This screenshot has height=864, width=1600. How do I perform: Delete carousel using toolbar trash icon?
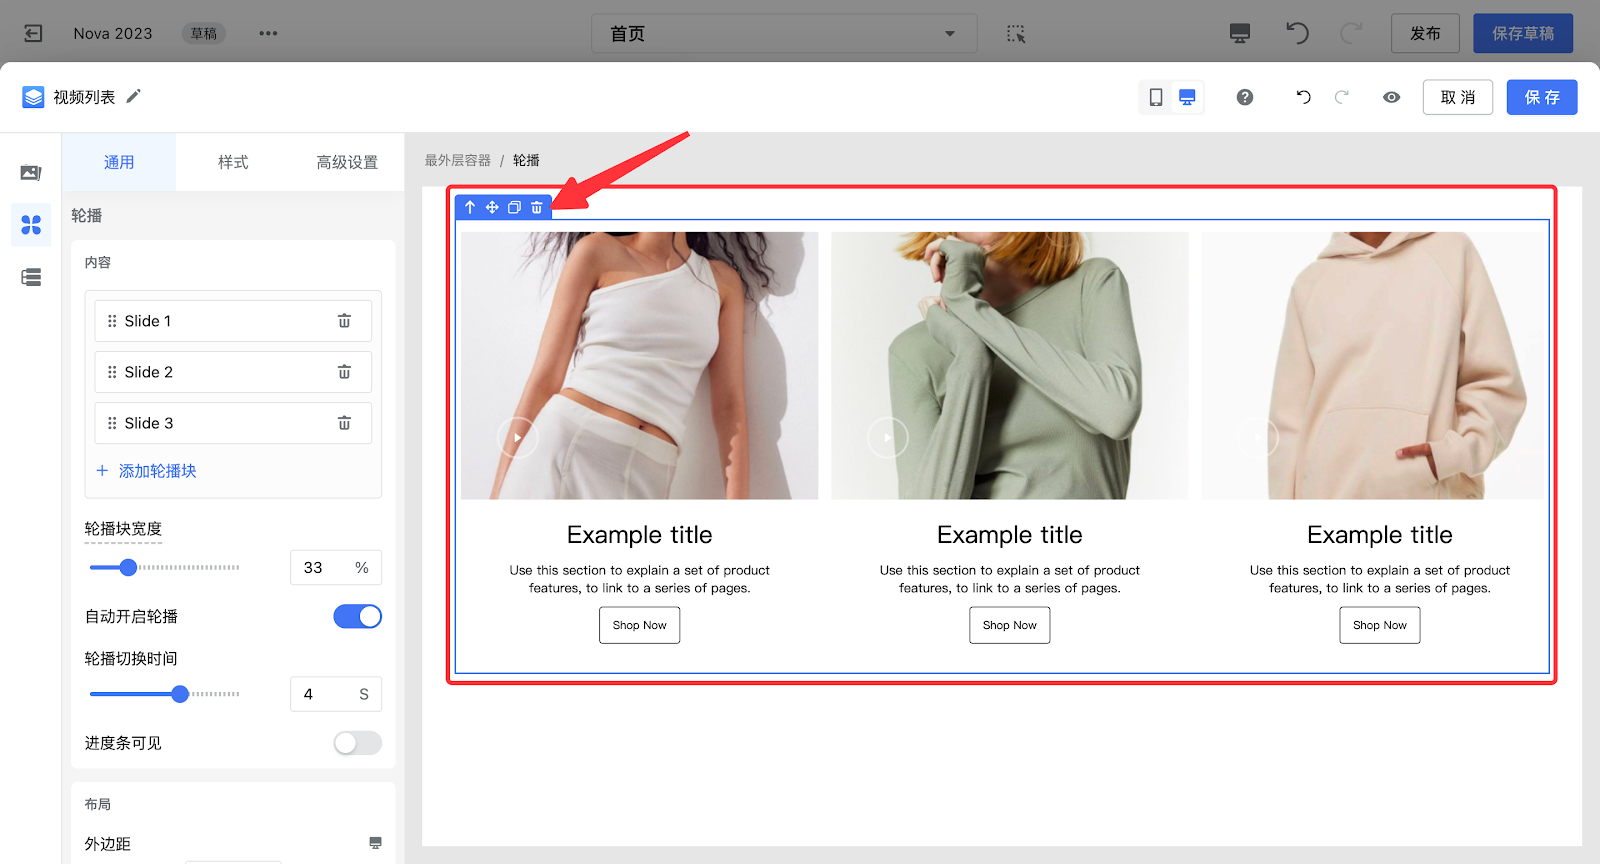click(x=537, y=207)
